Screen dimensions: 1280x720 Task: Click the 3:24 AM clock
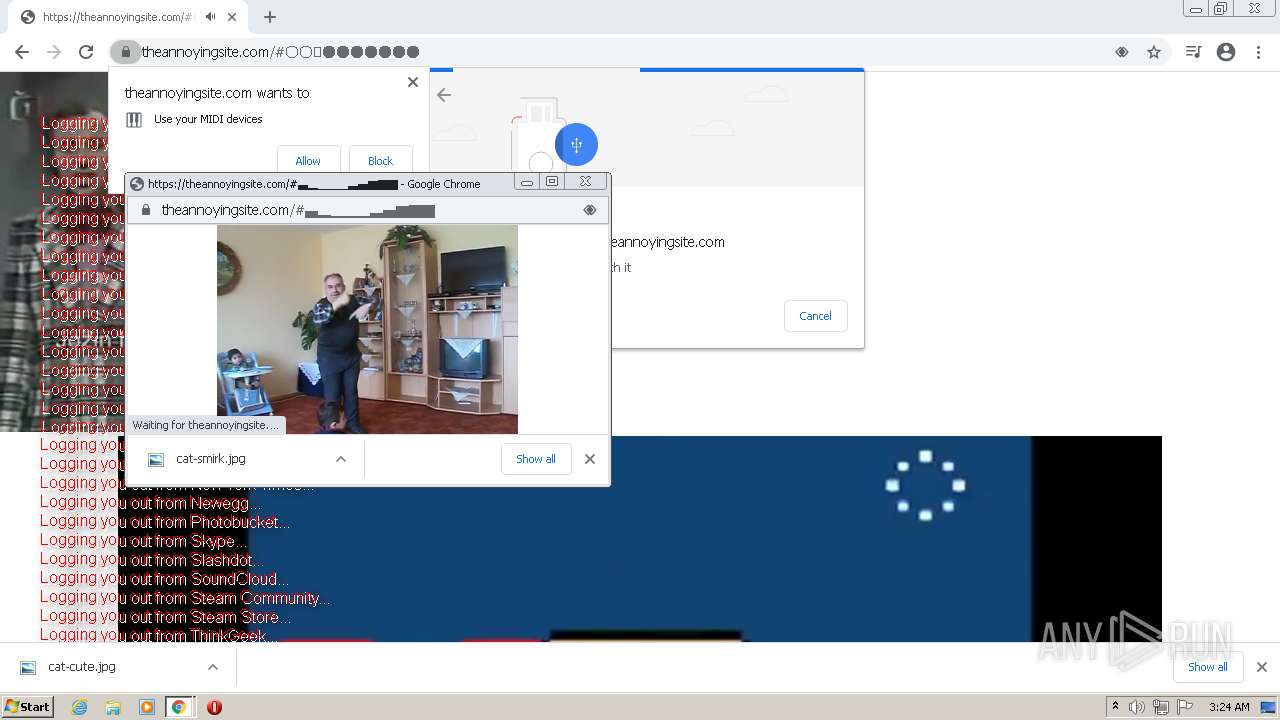(1229, 707)
